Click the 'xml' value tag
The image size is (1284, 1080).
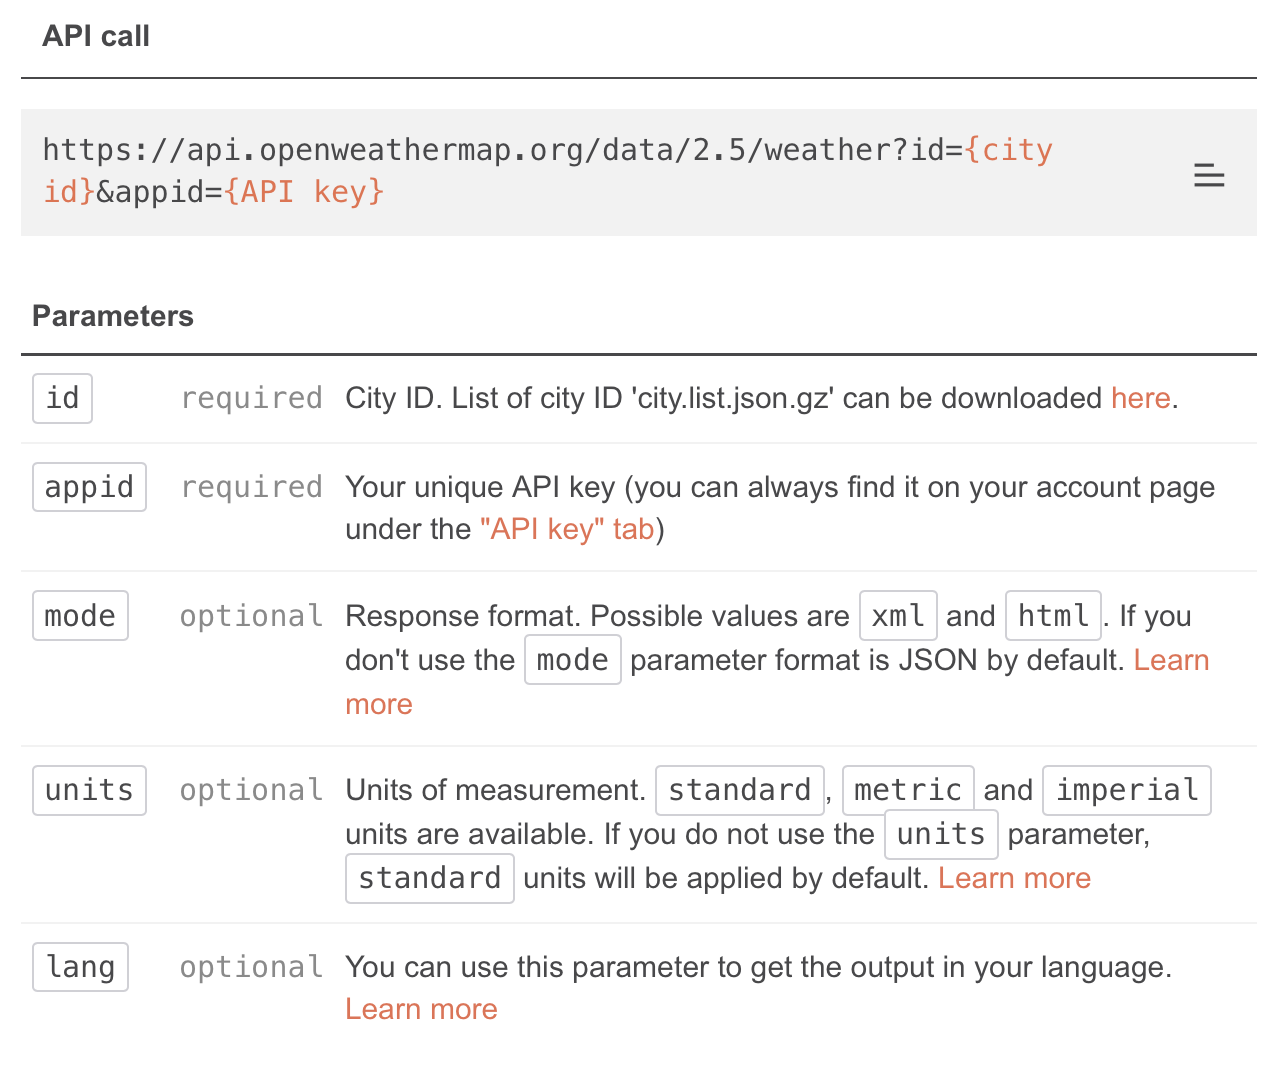click(x=898, y=616)
